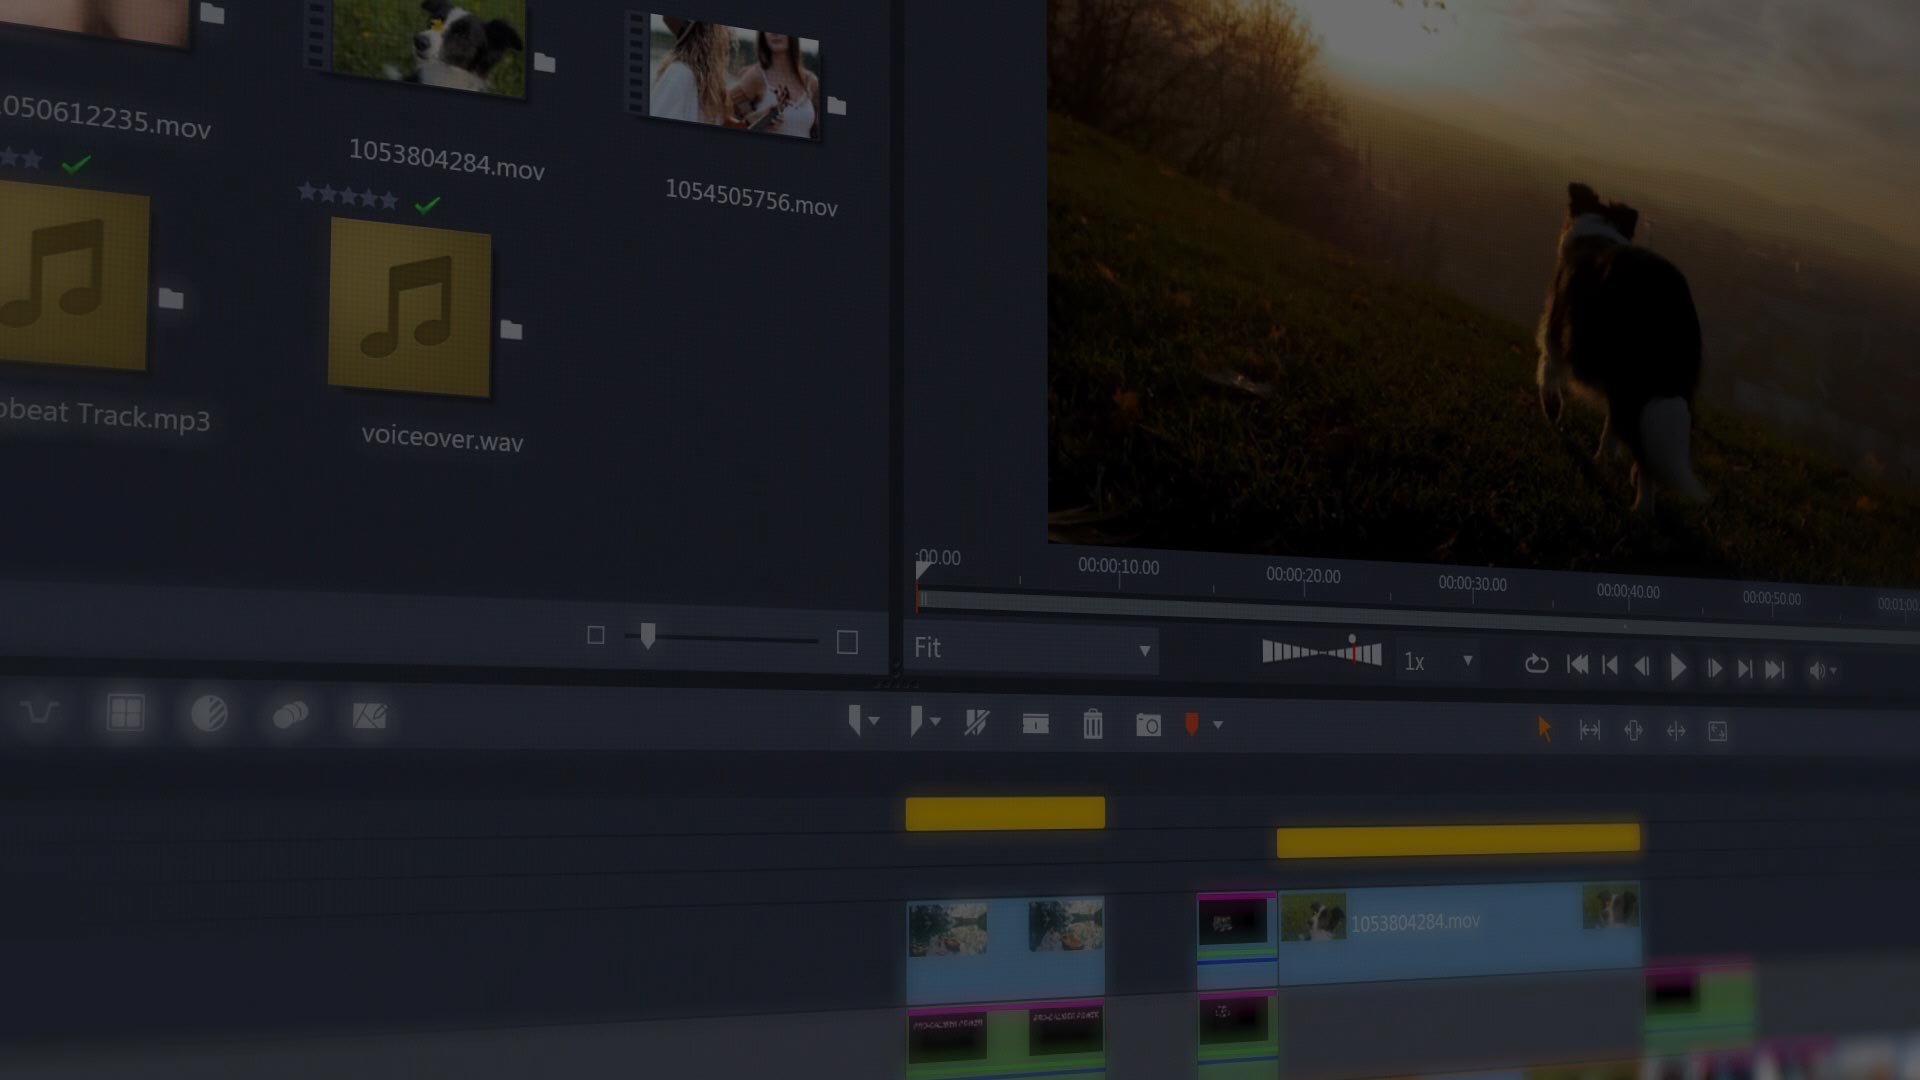1920x1080 pixels.
Task: Choose the roll trim tool icon
Action: click(x=1676, y=731)
